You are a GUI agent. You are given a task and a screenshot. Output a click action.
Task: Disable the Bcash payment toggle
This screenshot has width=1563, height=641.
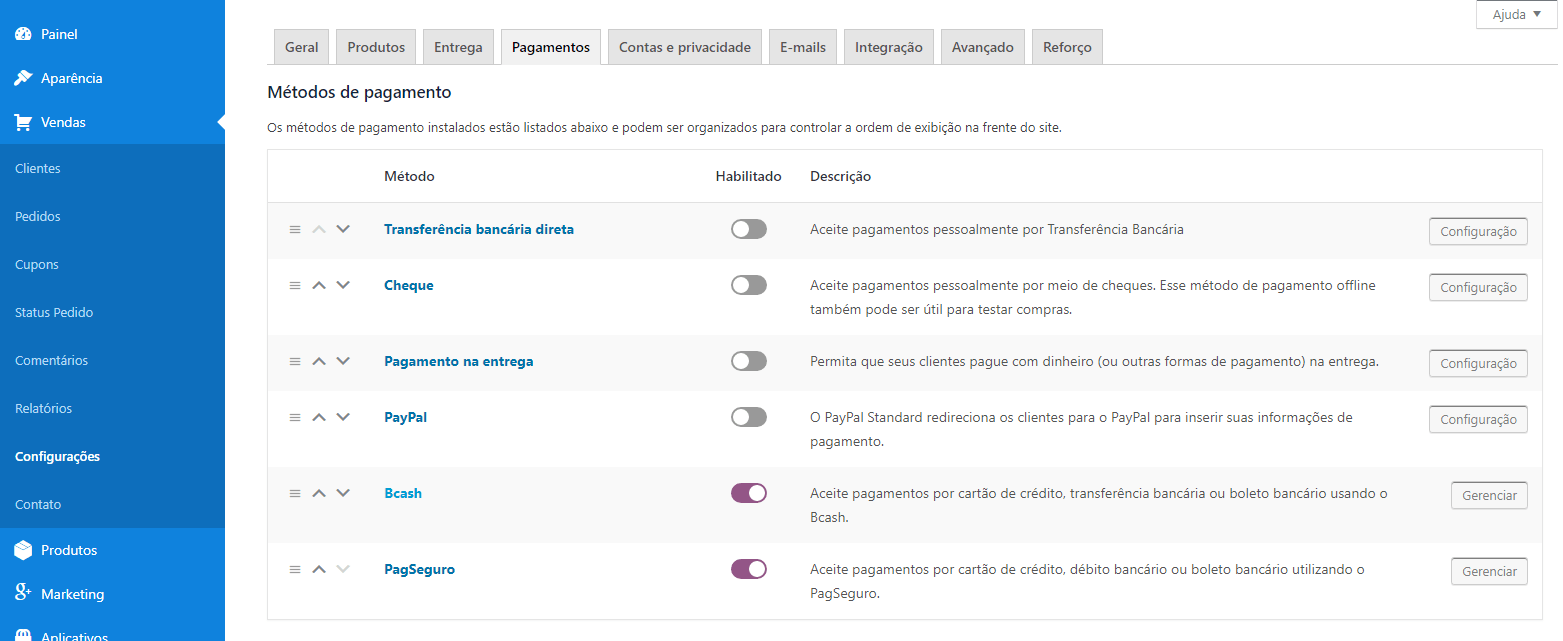pos(749,493)
